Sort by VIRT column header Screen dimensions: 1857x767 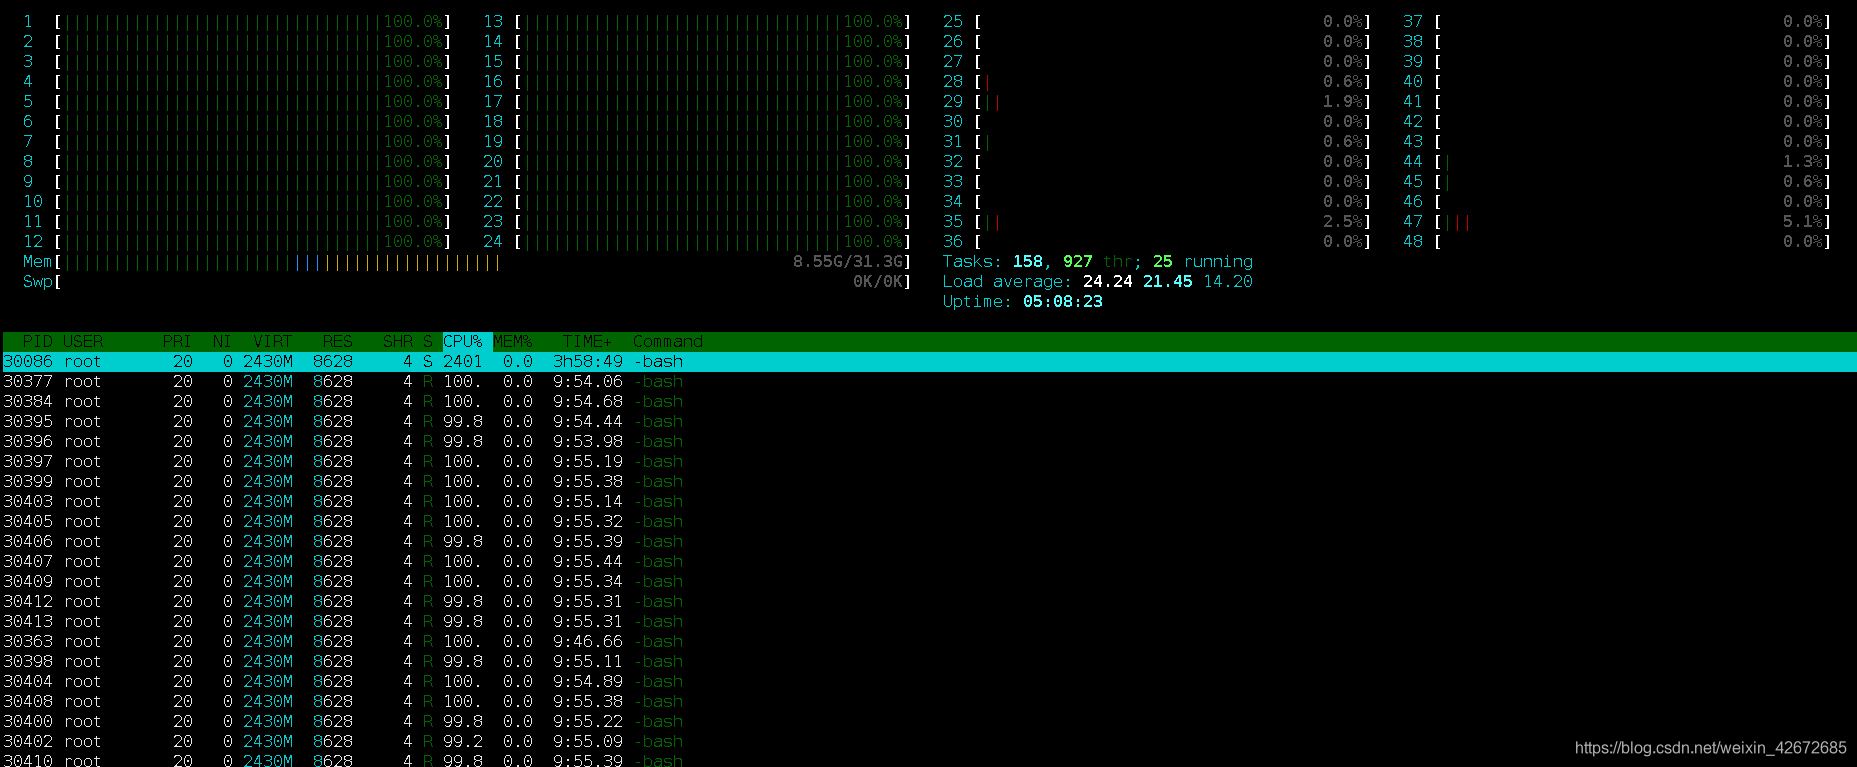(x=272, y=342)
